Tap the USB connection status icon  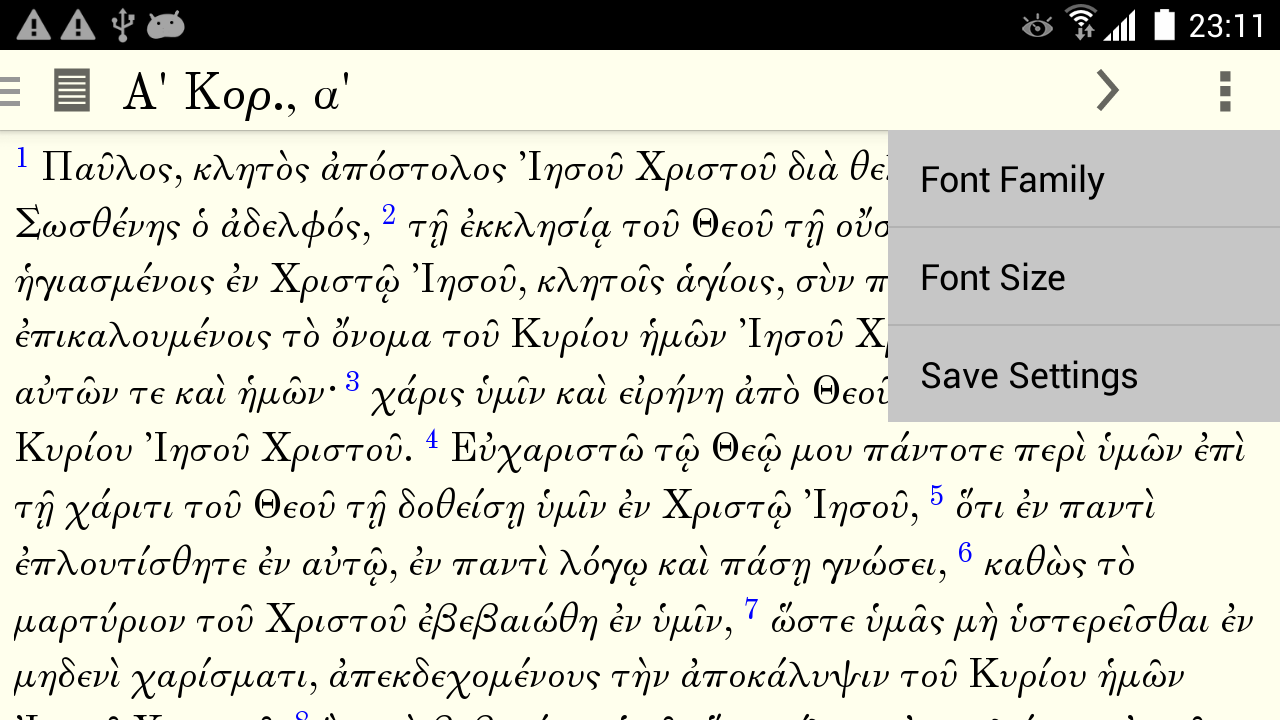[122, 25]
